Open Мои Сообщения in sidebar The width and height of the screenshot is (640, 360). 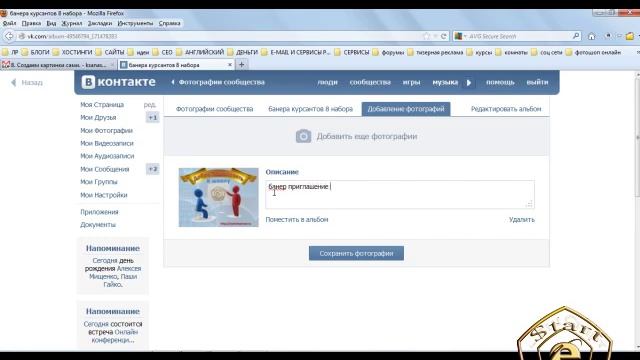[104, 169]
